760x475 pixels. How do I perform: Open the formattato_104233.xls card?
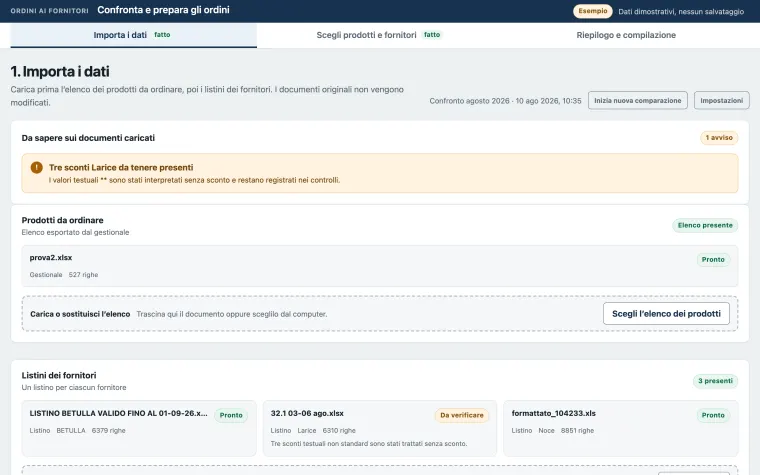[x=621, y=428]
